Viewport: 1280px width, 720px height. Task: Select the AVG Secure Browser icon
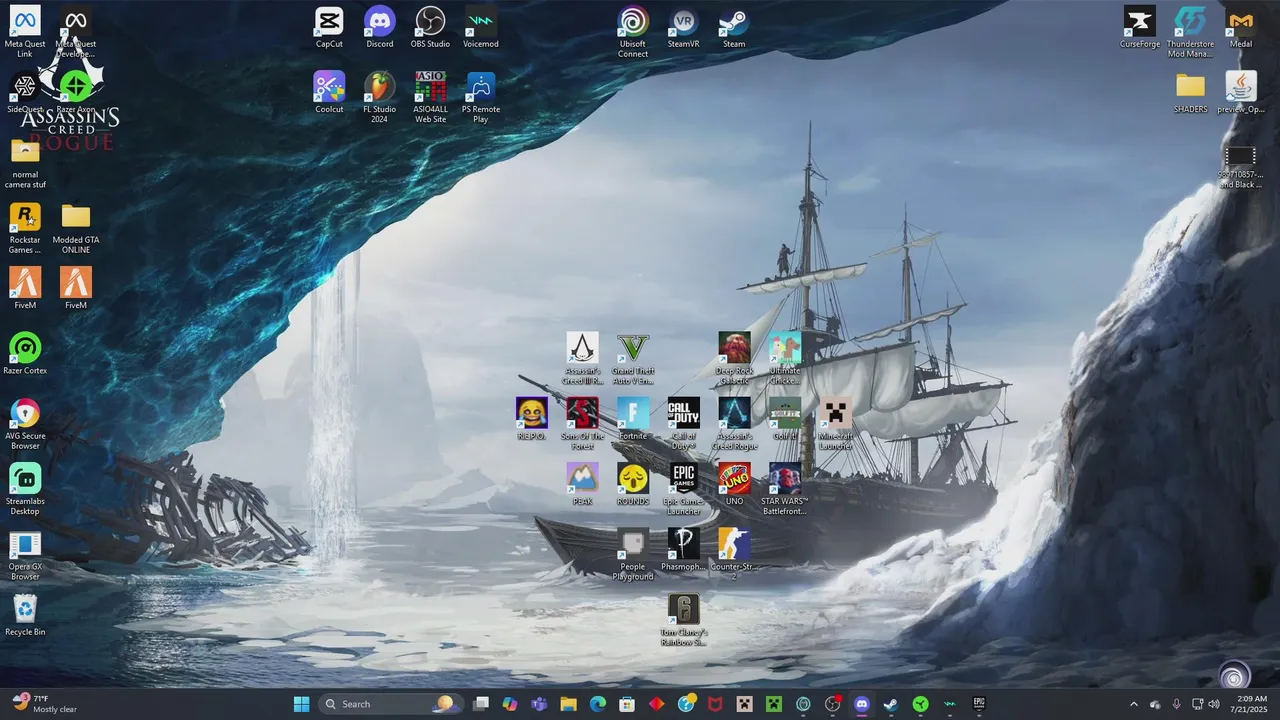click(25, 425)
